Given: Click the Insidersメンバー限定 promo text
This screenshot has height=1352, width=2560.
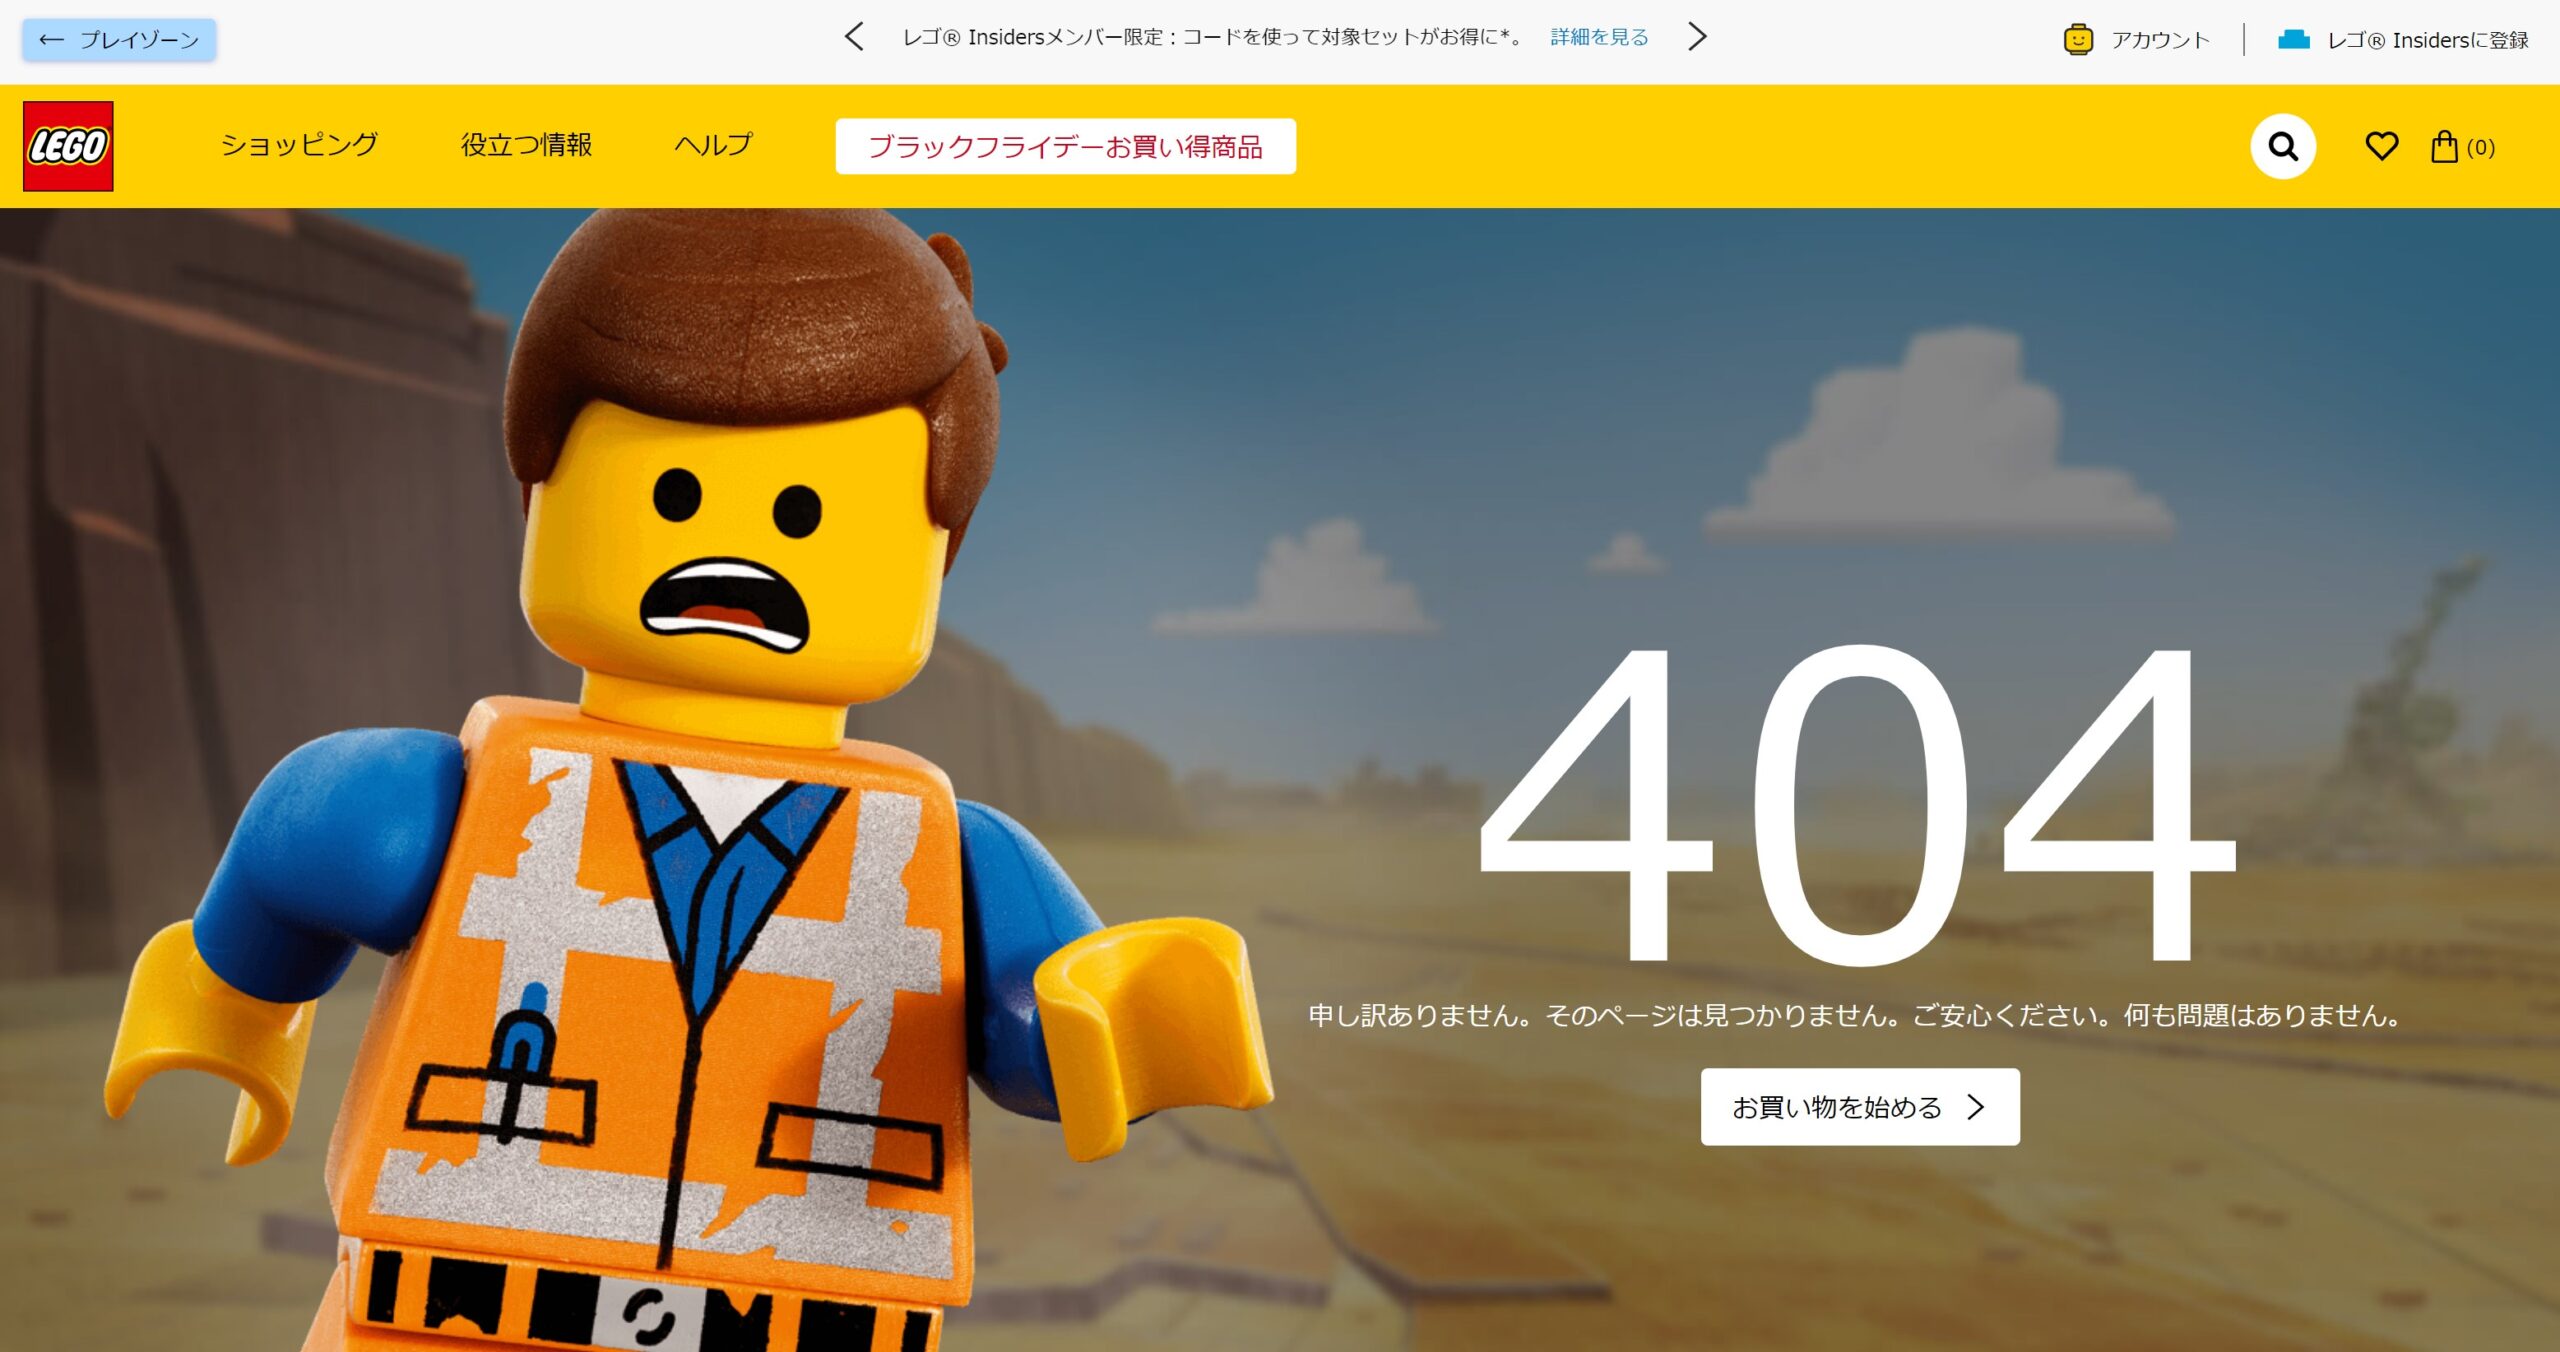Looking at the screenshot, I should pyautogui.click(x=1212, y=37).
